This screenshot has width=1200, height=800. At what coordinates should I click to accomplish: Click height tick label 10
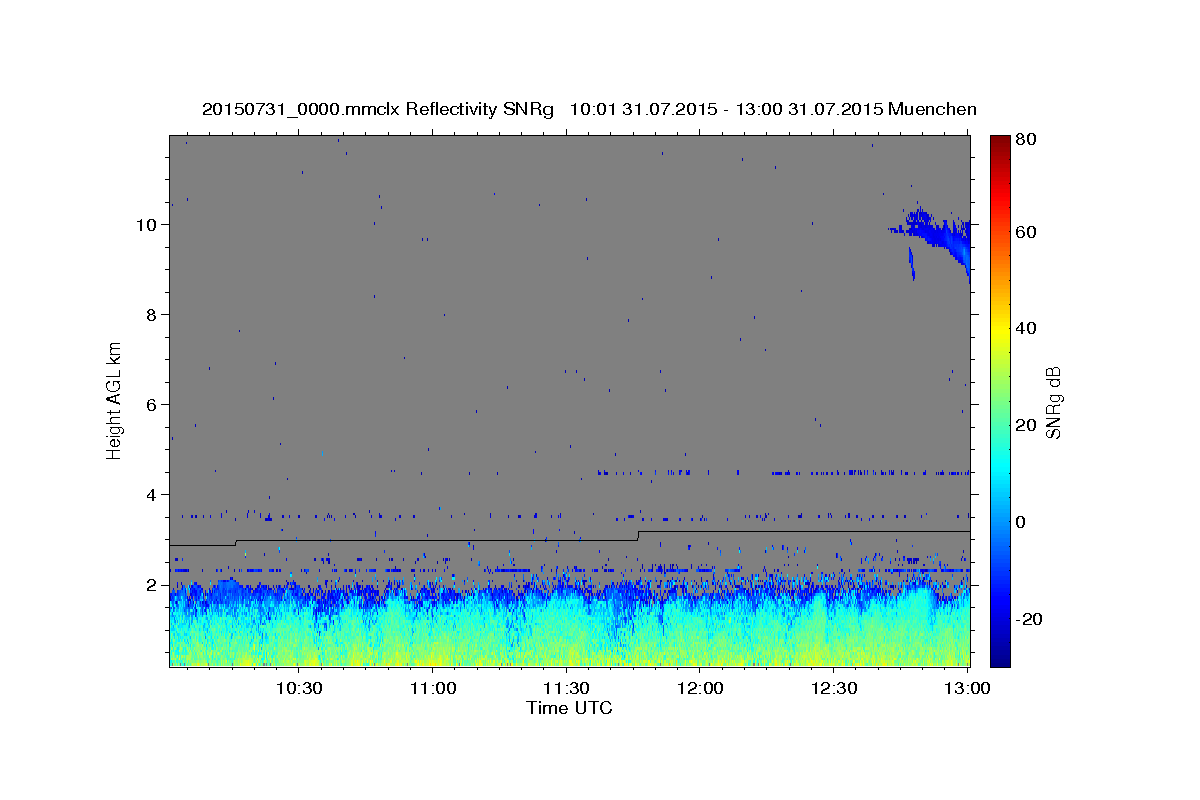147,225
